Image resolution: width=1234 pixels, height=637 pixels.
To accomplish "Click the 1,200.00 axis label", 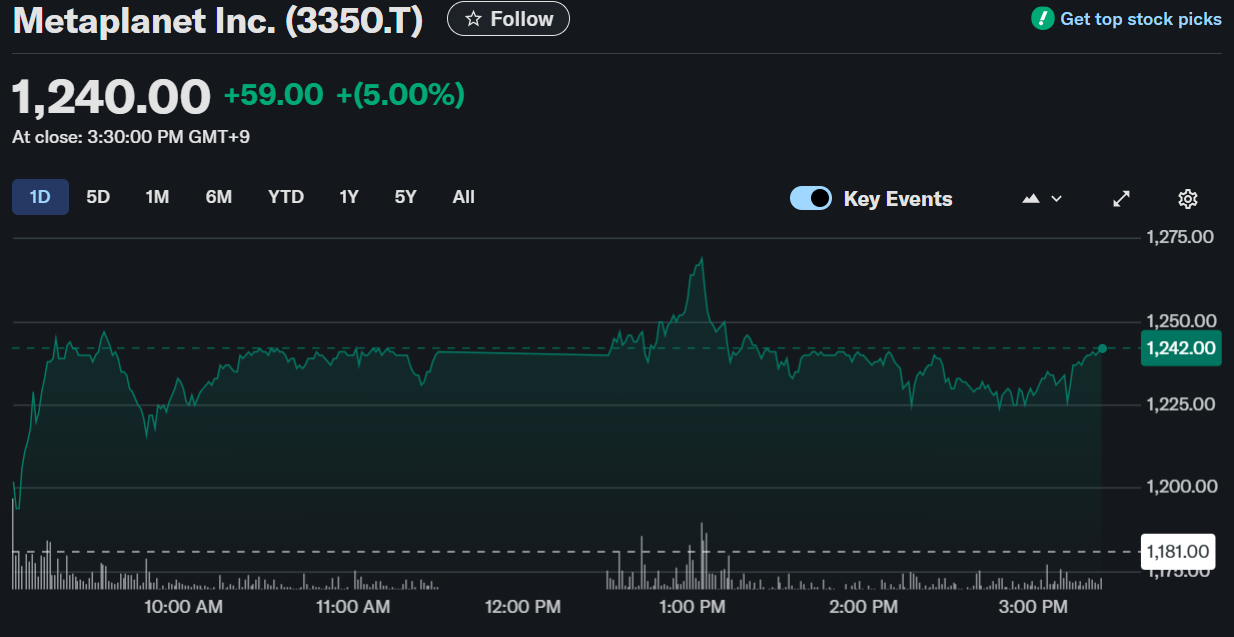I will (x=1181, y=487).
